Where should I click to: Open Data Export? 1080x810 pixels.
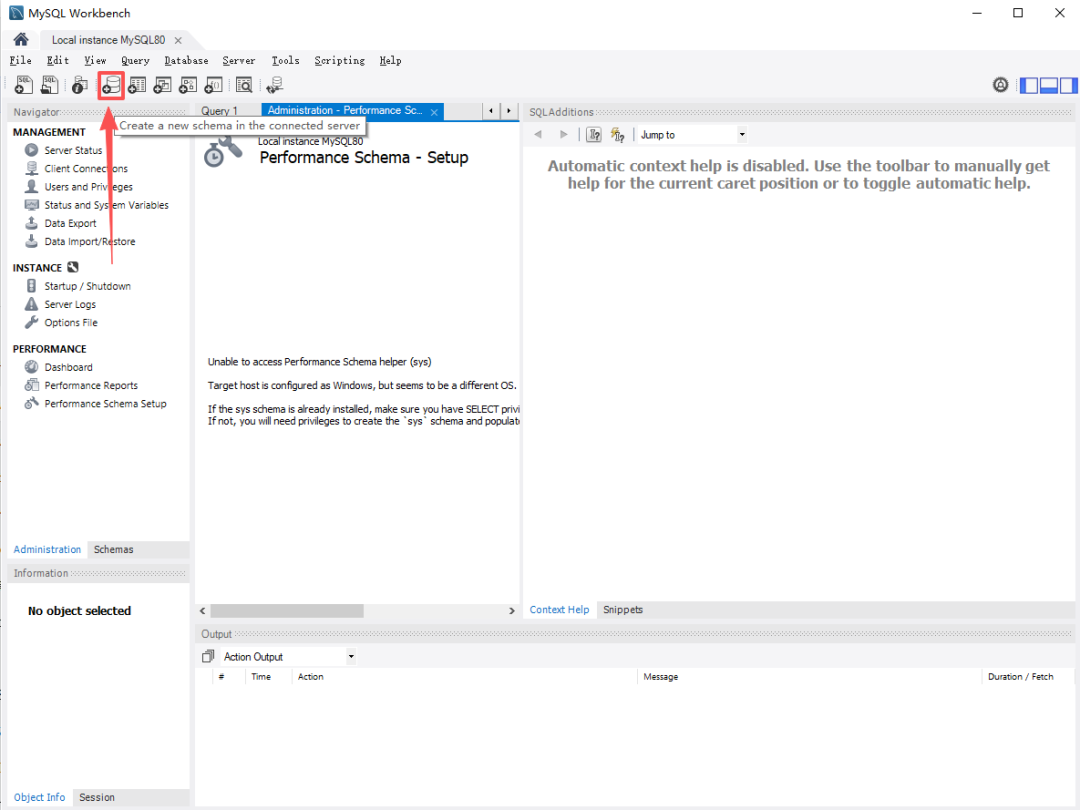click(70, 223)
